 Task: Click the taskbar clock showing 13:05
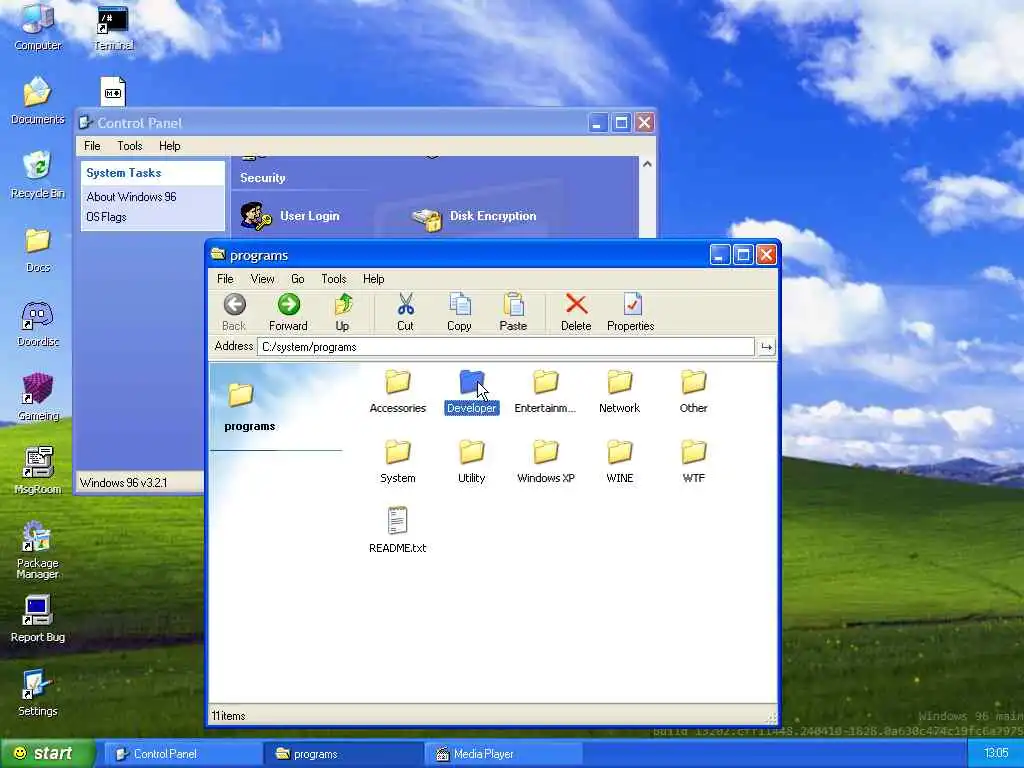tap(996, 753)
